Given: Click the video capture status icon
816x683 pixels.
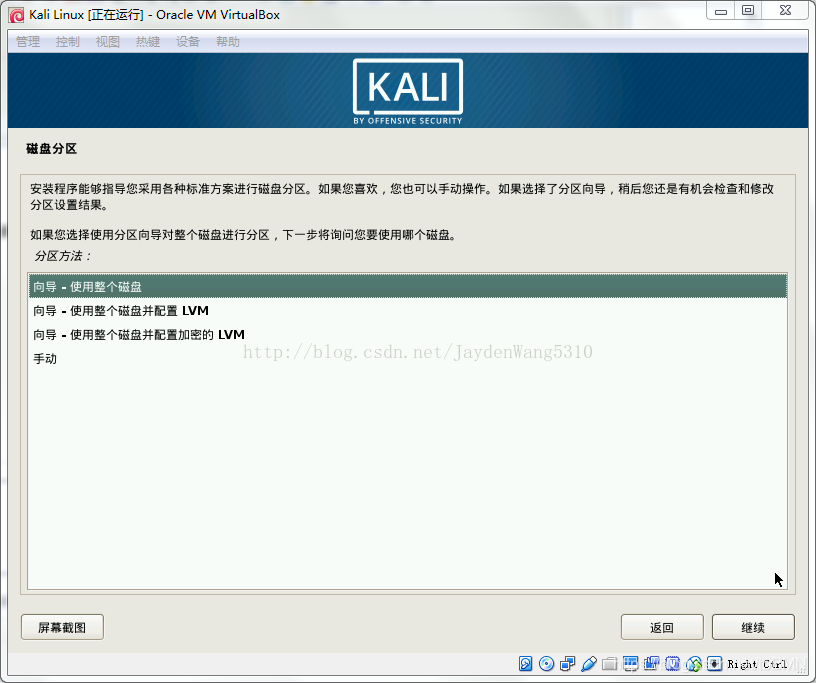Looking at the screenshot, I should click(652, 664).
